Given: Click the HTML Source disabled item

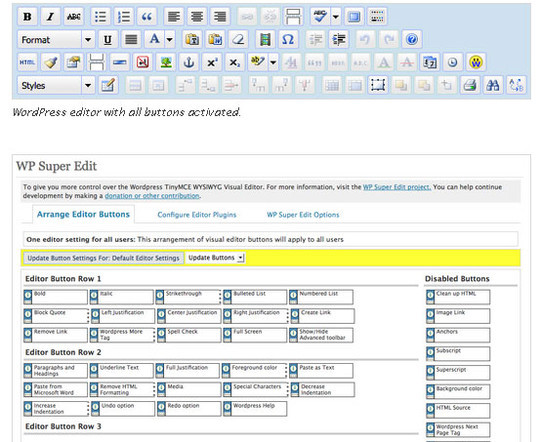Looking at the screenshot, I should coord(458,411).
